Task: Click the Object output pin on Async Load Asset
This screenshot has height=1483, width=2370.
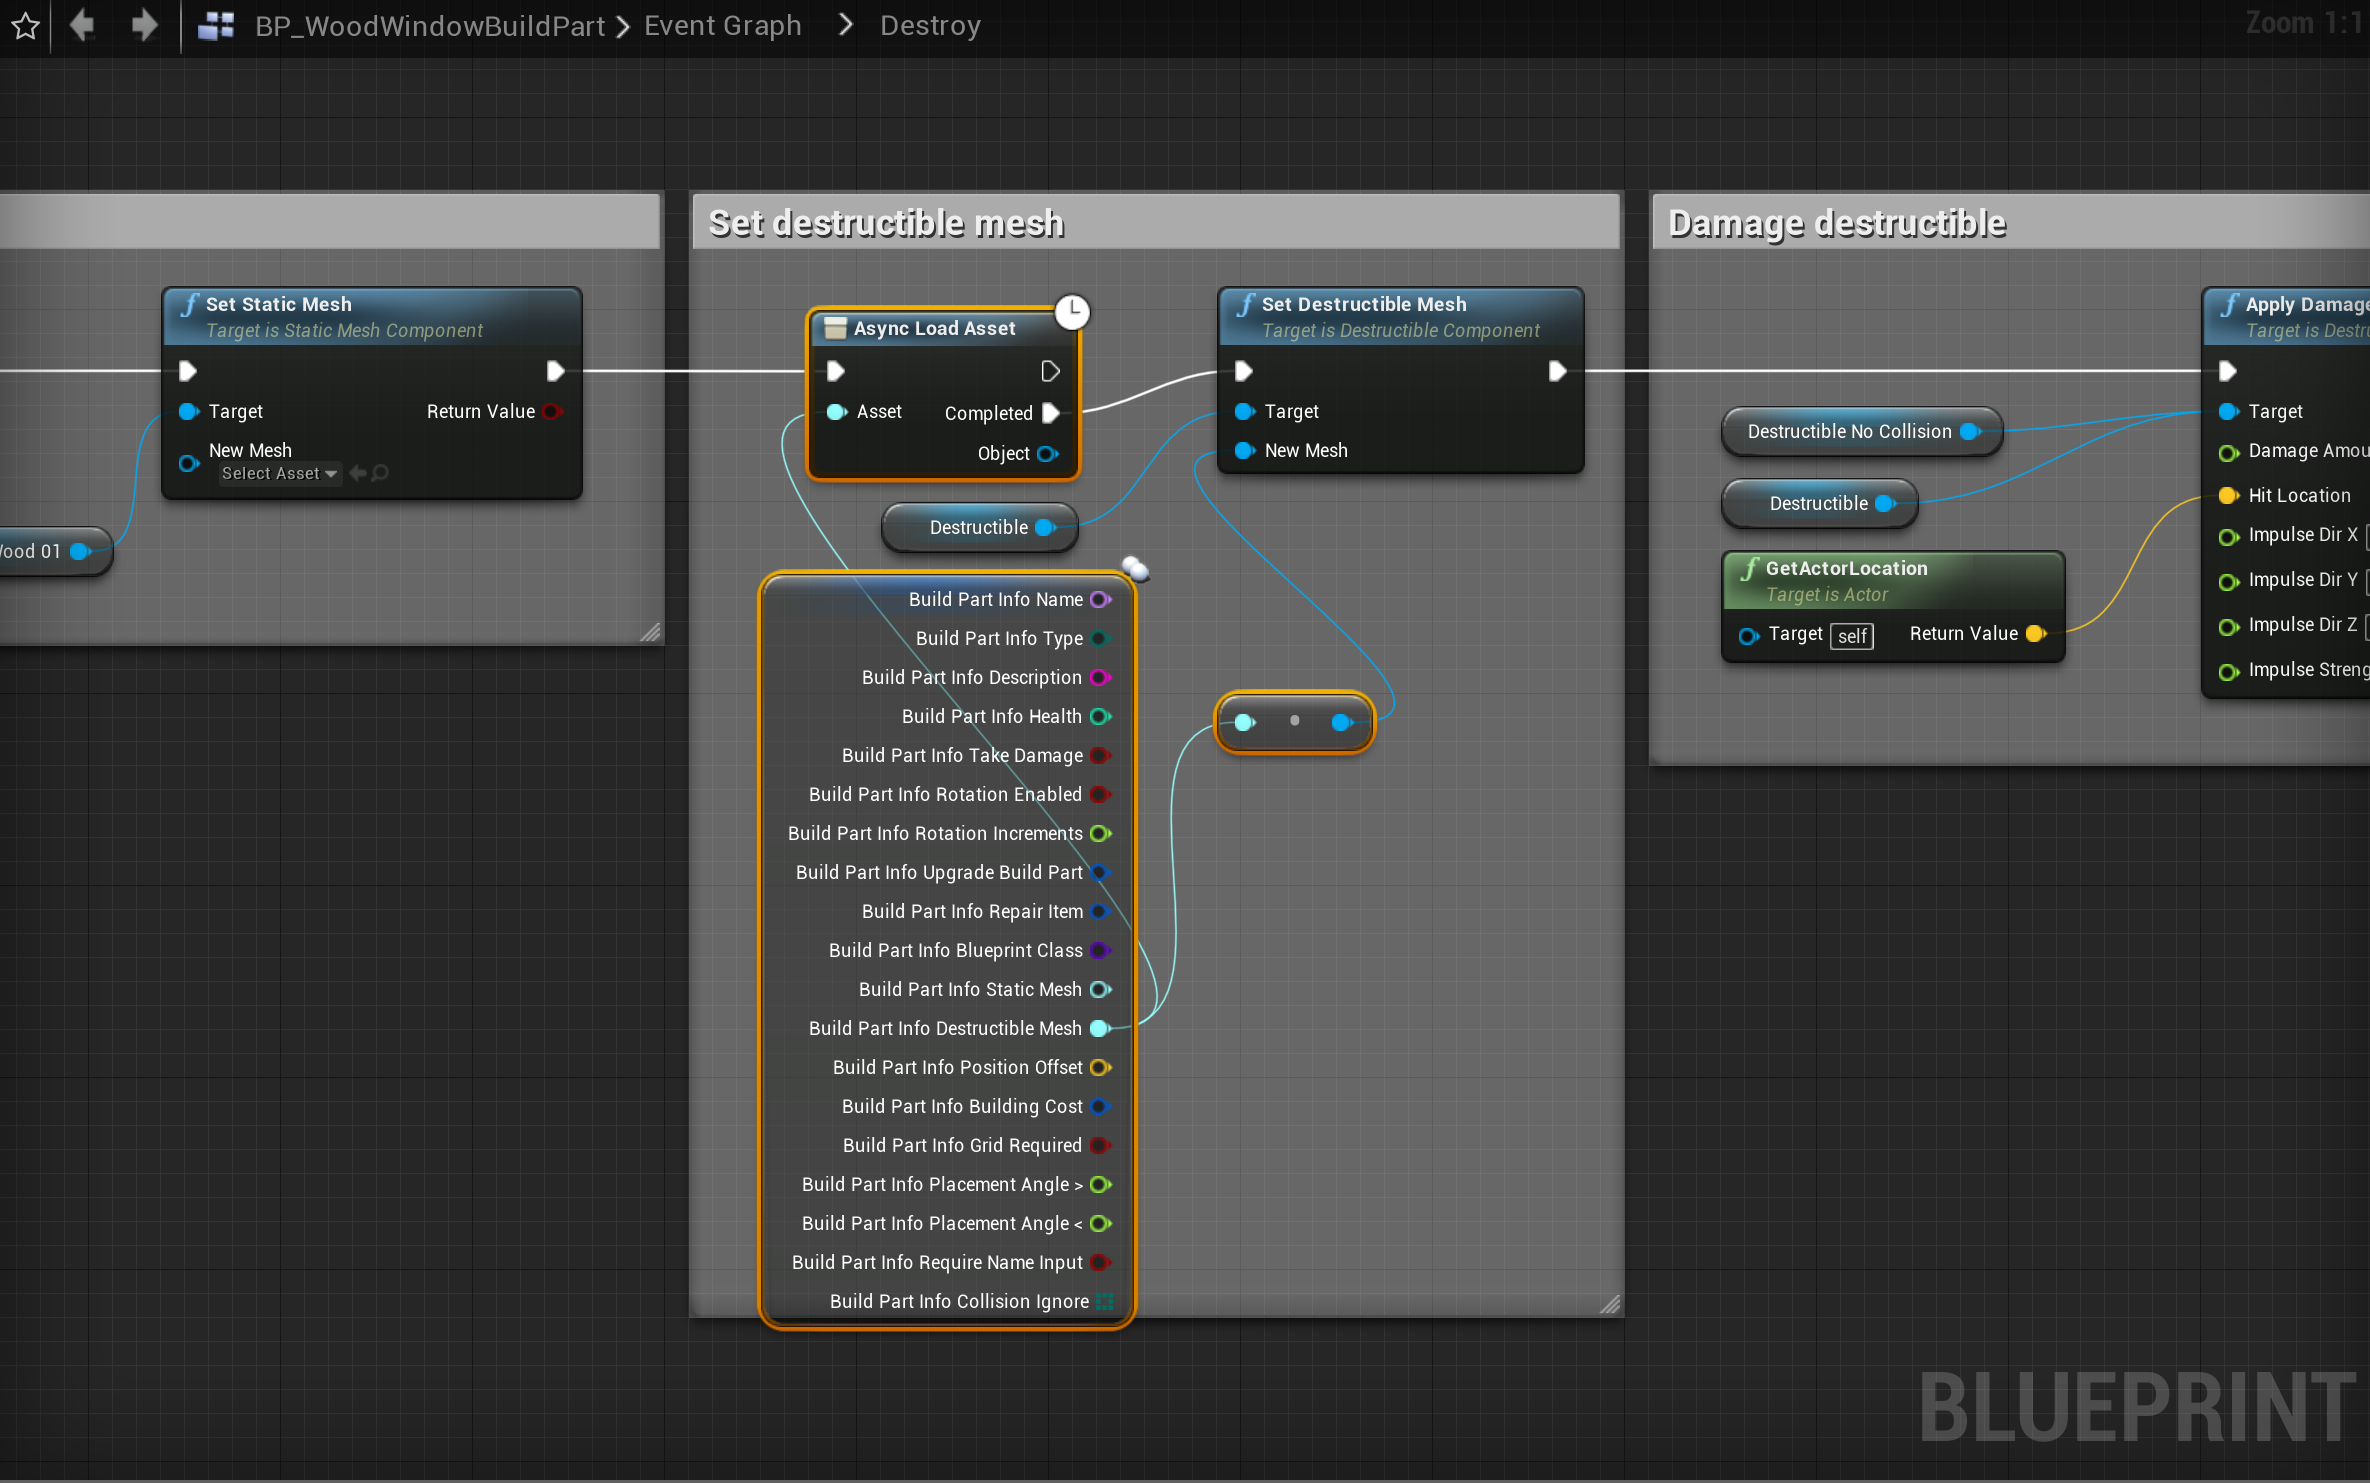Action: [1047, 453]
